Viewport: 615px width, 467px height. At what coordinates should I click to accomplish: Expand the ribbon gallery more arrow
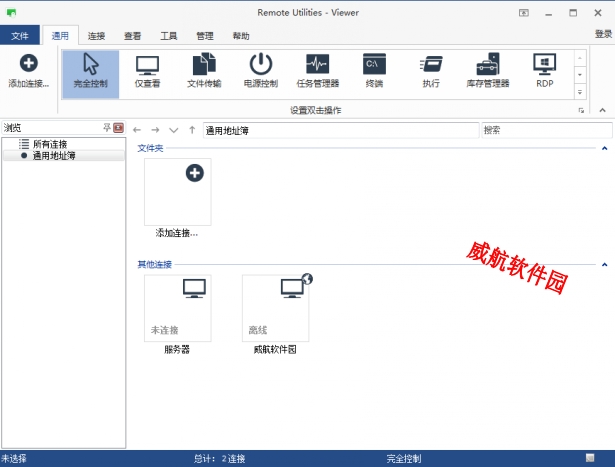580,92
